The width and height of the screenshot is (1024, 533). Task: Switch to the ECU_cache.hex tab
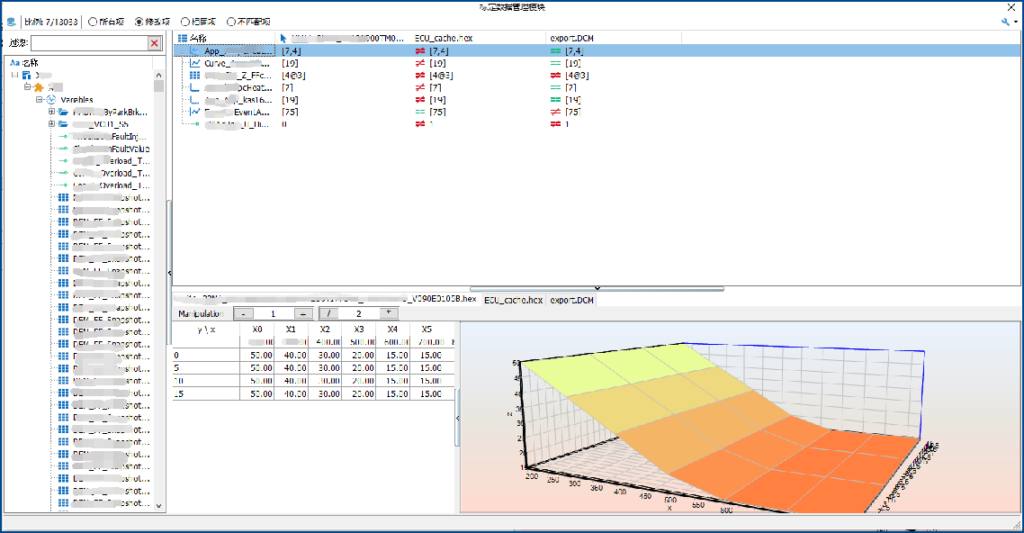512,300
